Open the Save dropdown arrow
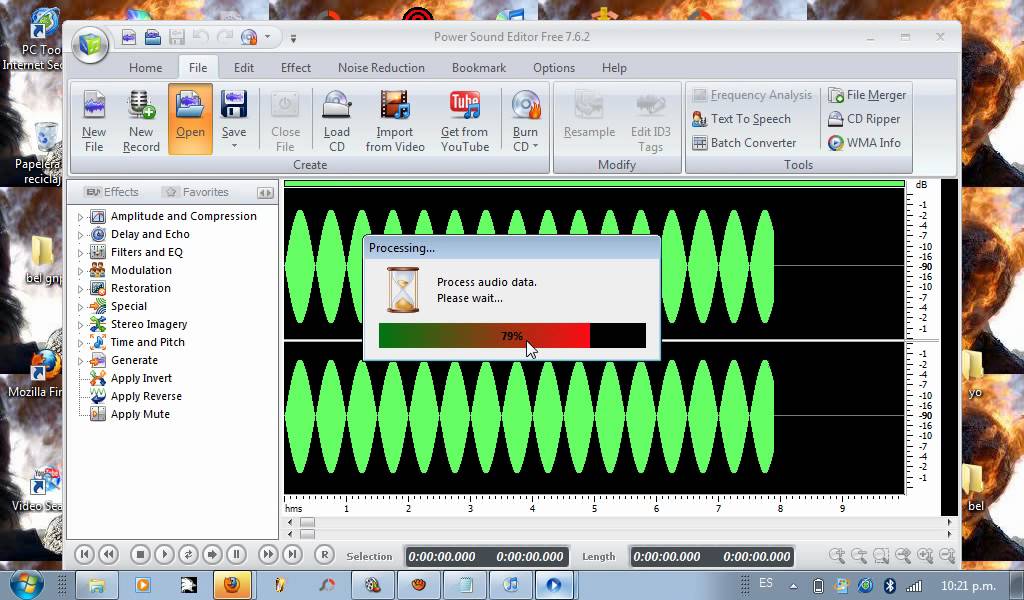The height and width of the screenshot is (600, 1024). click(234, 146)
